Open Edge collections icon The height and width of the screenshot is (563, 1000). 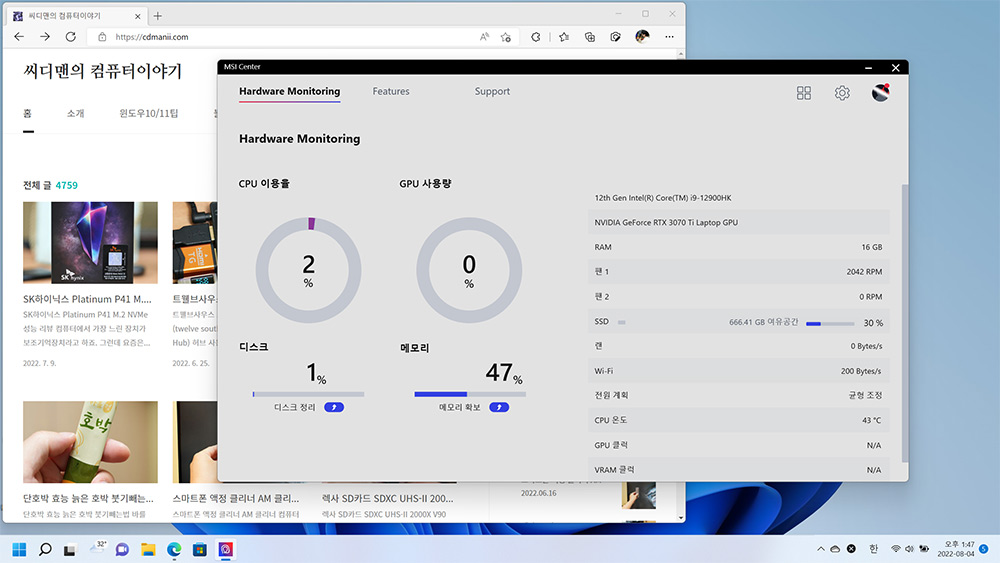click(x=590, y=37)
